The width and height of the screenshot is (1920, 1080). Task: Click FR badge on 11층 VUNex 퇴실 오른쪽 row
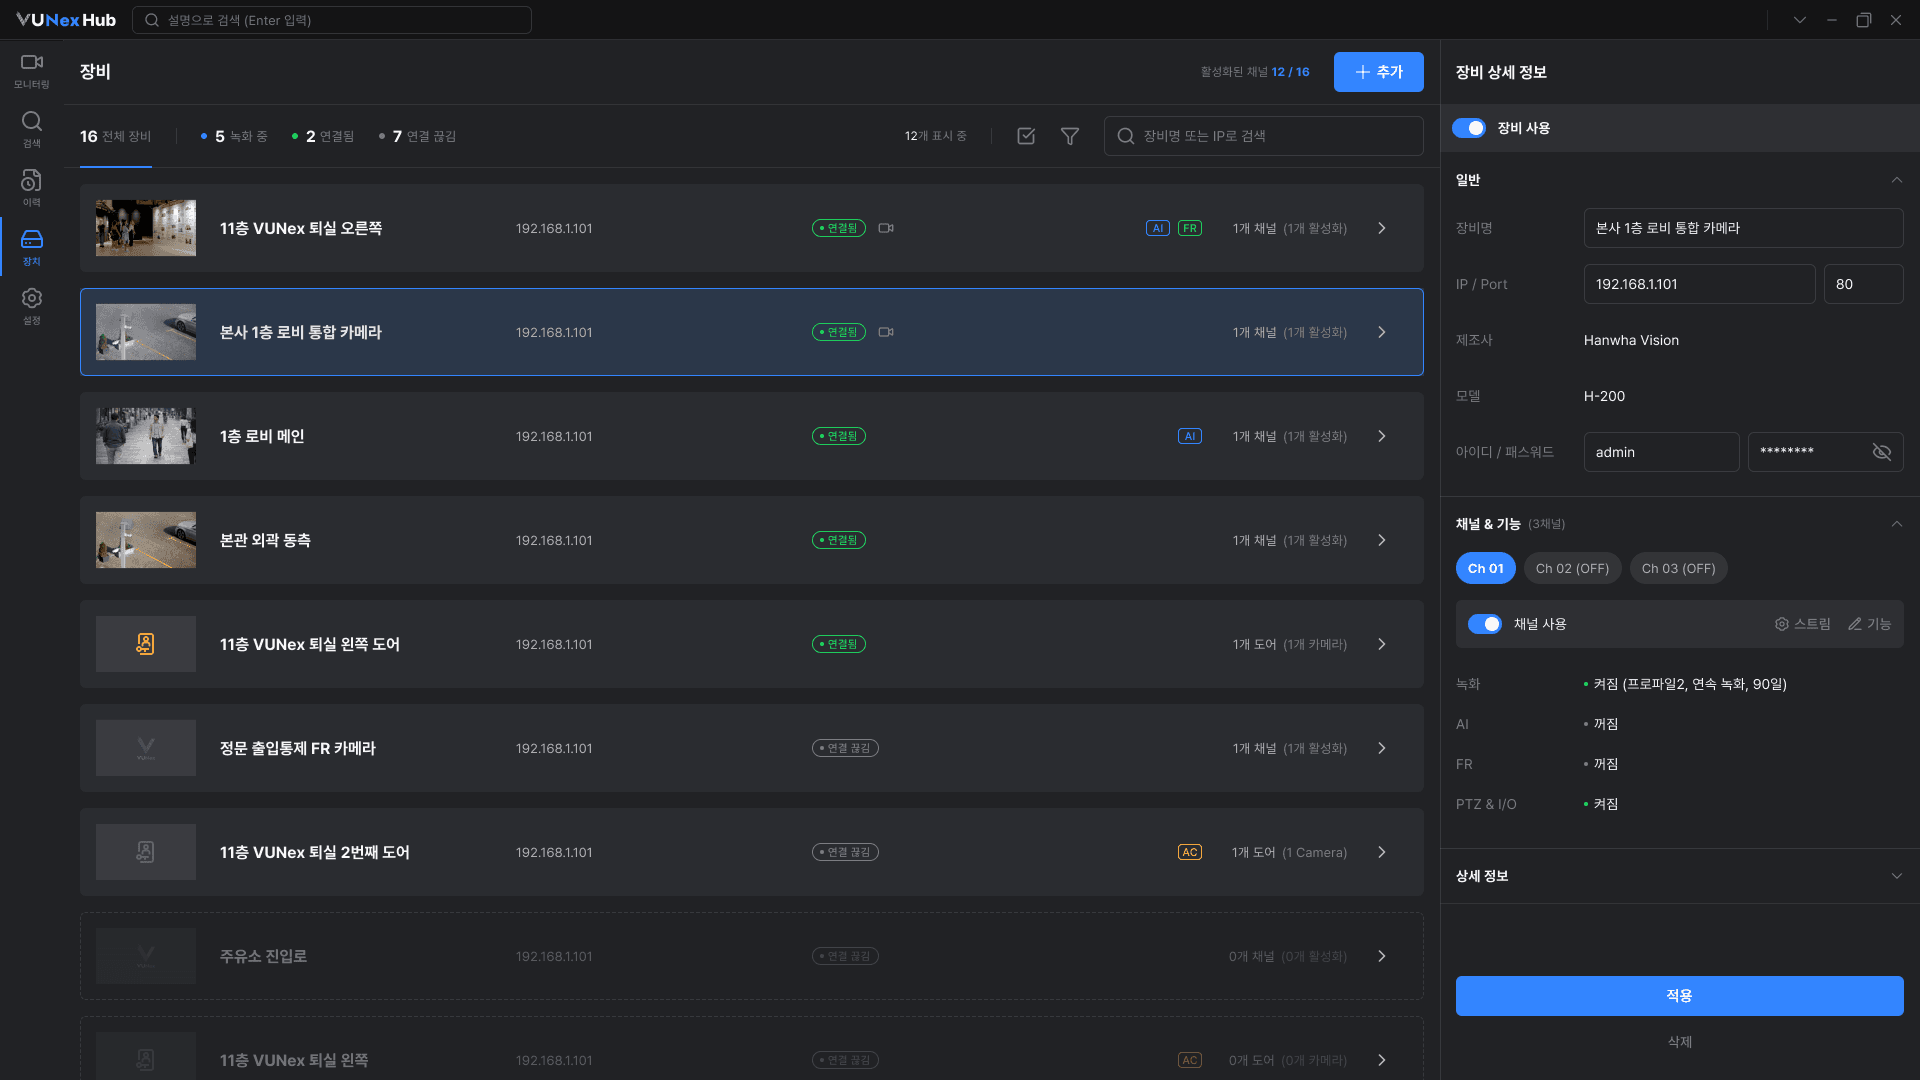pos(1190,228)
